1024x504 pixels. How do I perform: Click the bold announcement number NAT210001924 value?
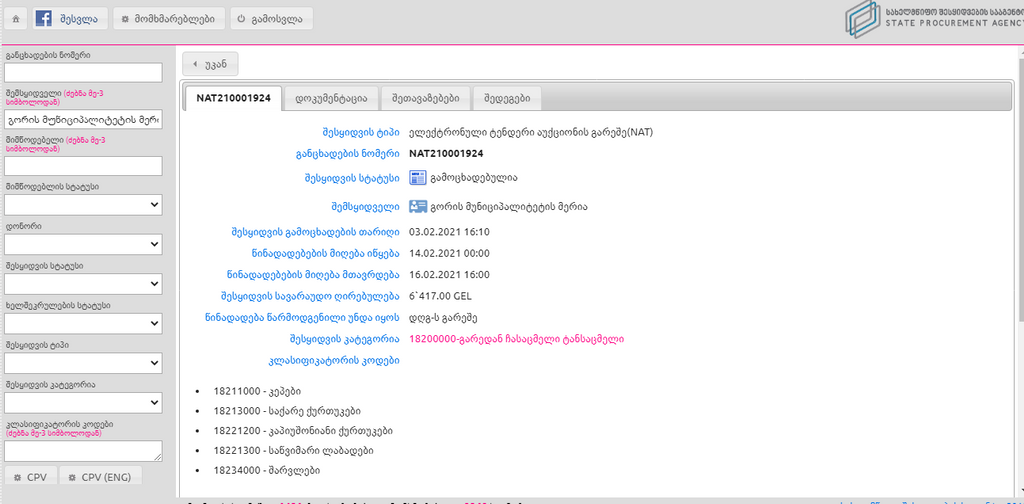pos(446,153)
